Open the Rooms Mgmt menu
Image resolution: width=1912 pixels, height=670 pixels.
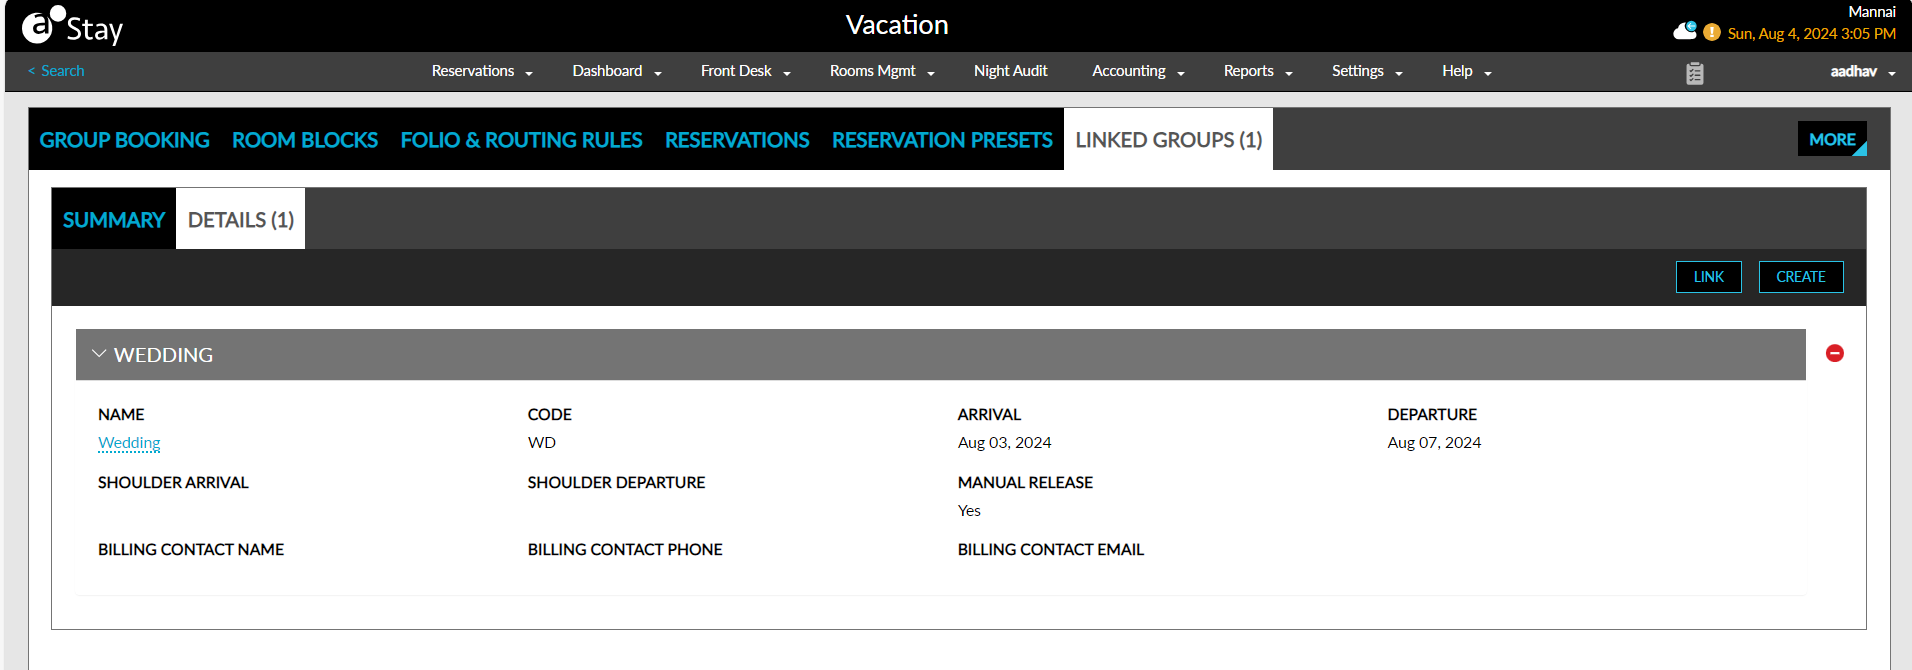click(x=882, y=71)
